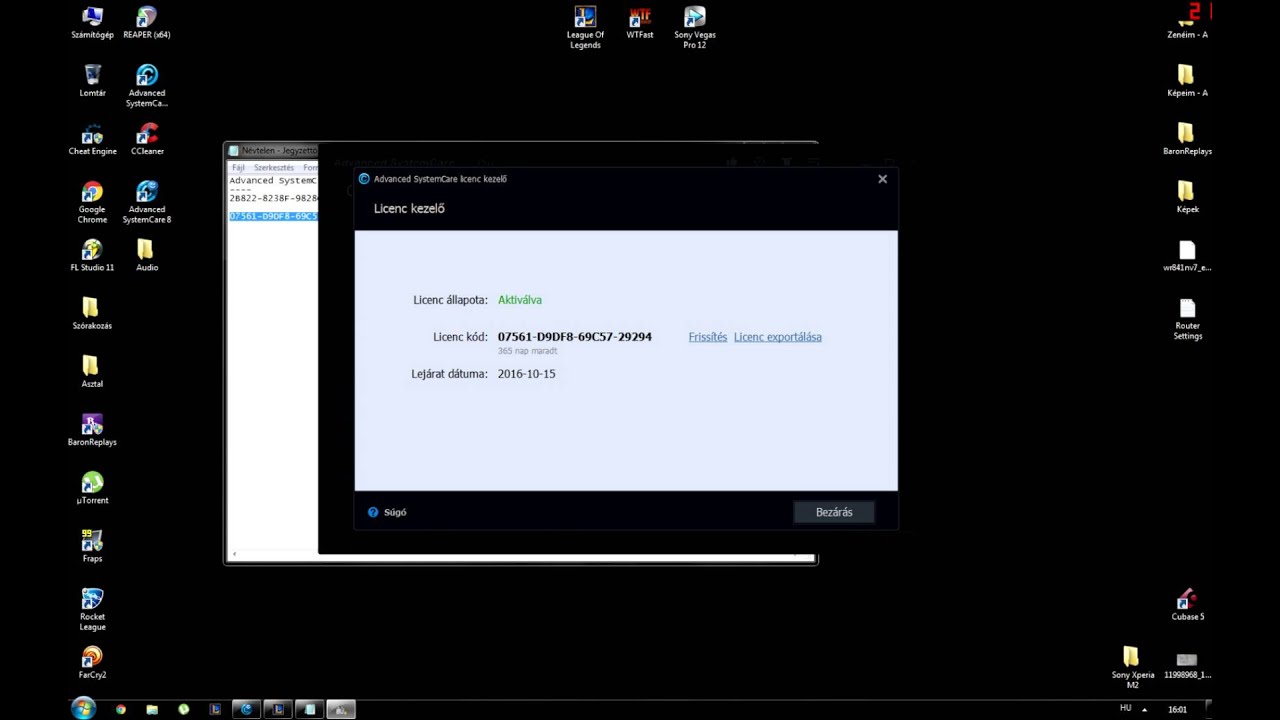Select the Rocket League shortcut
The image size is (1280, 720).
[x=92, y=609]
